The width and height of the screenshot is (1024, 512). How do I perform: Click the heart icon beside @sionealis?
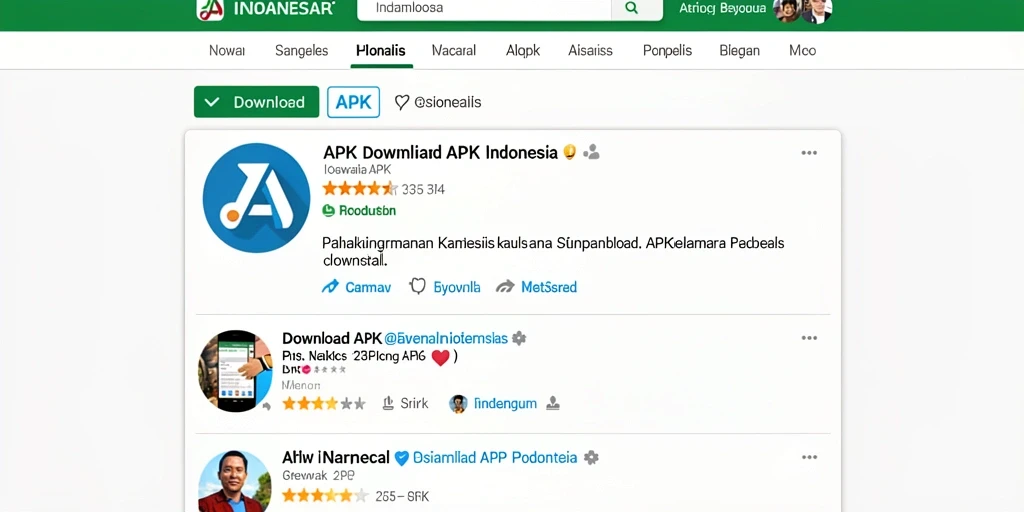coord(402,102)
